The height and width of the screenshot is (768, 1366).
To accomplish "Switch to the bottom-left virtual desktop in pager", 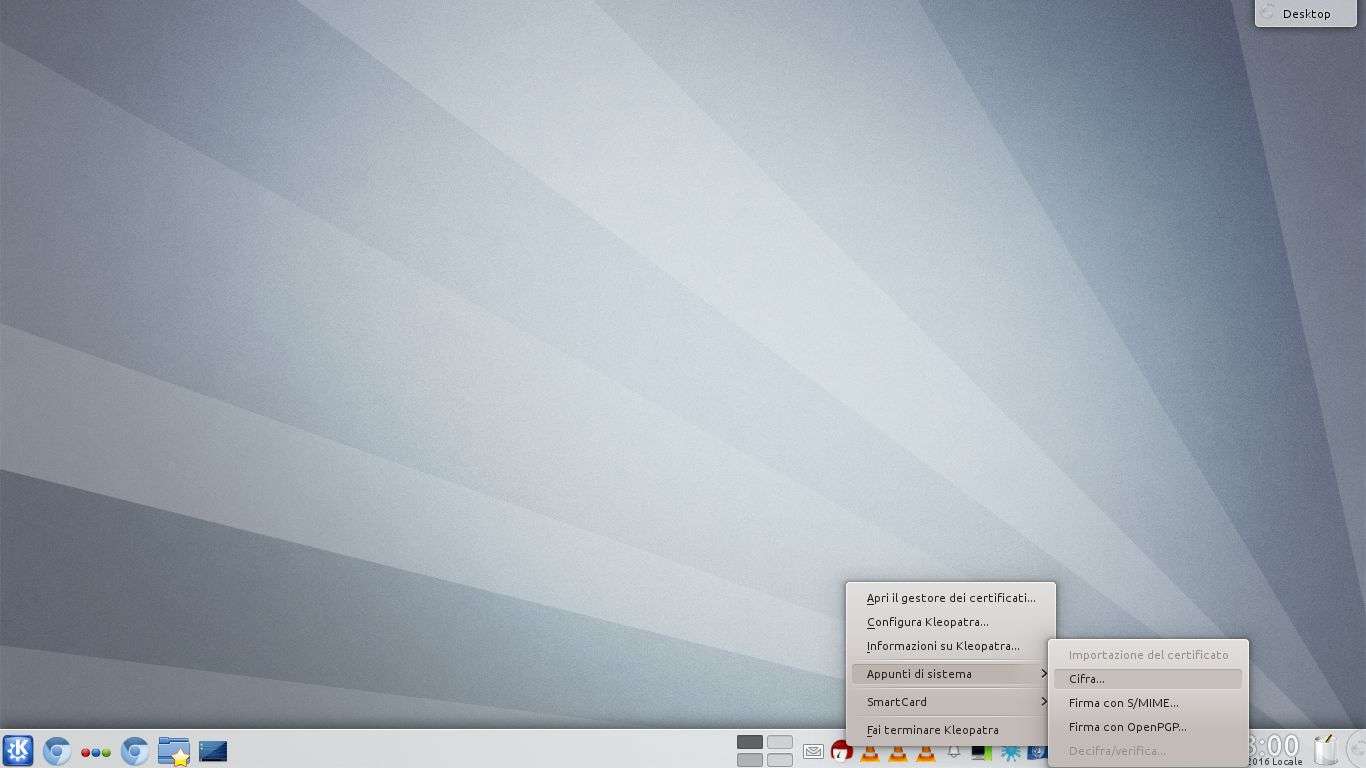I will [749, 760].
